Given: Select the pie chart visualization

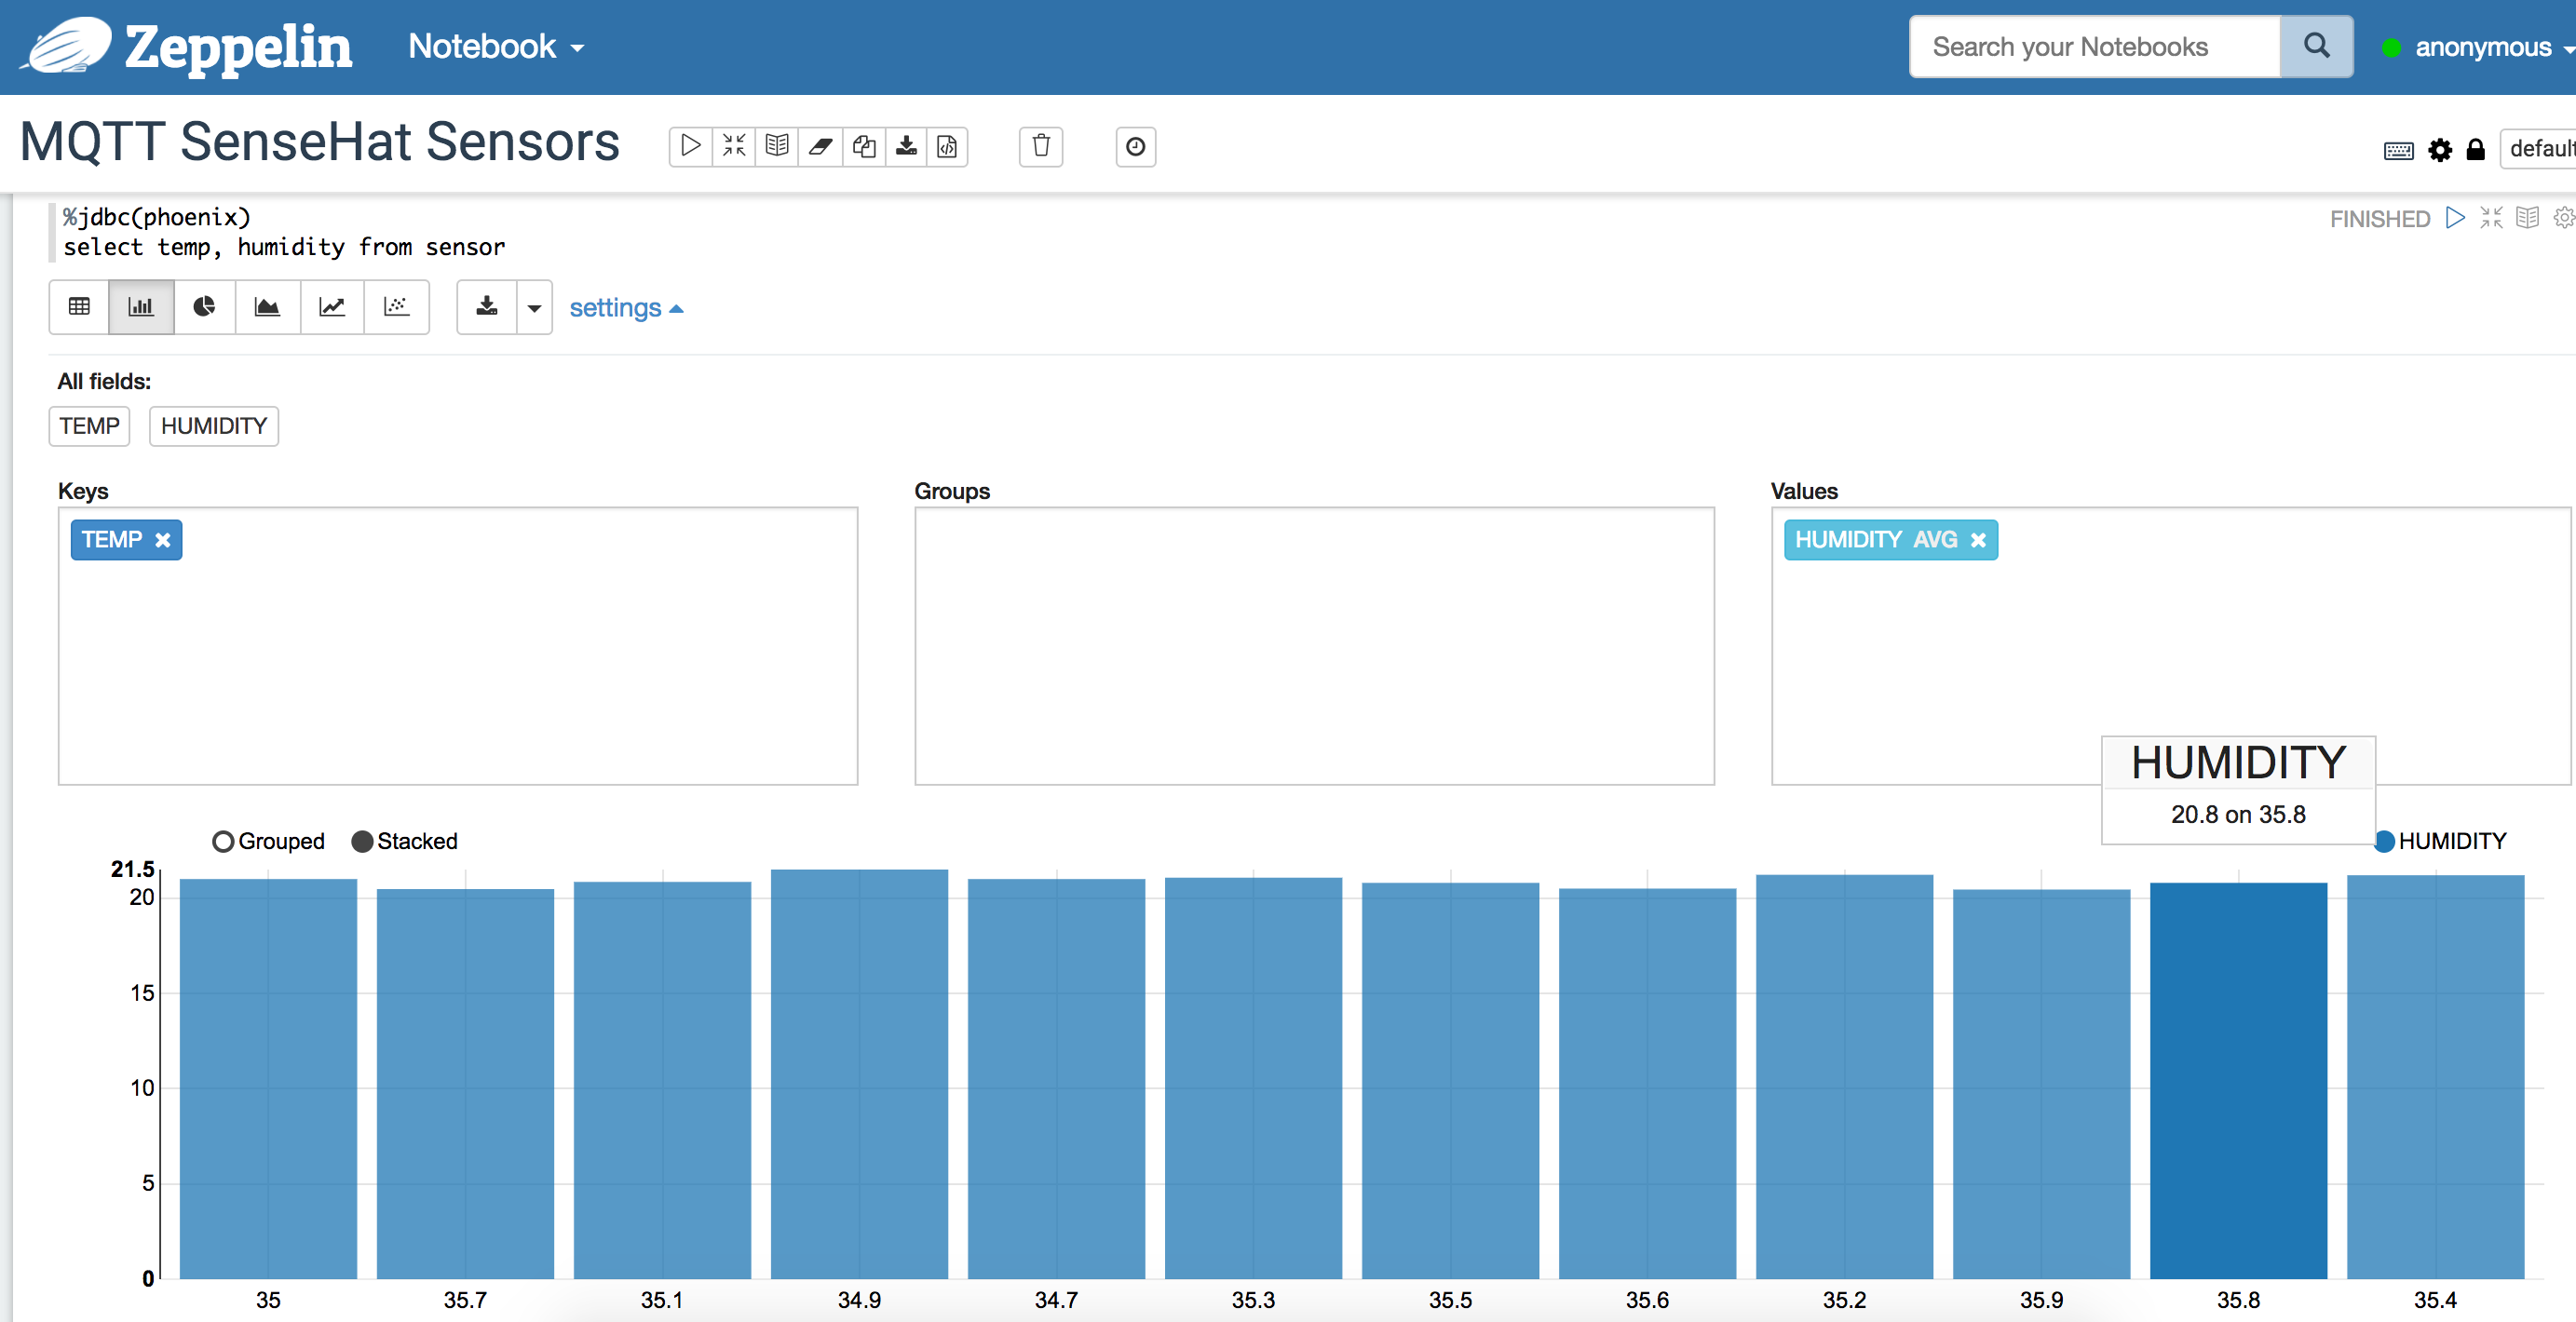Looking at the screenshot, I should point(204,307).
